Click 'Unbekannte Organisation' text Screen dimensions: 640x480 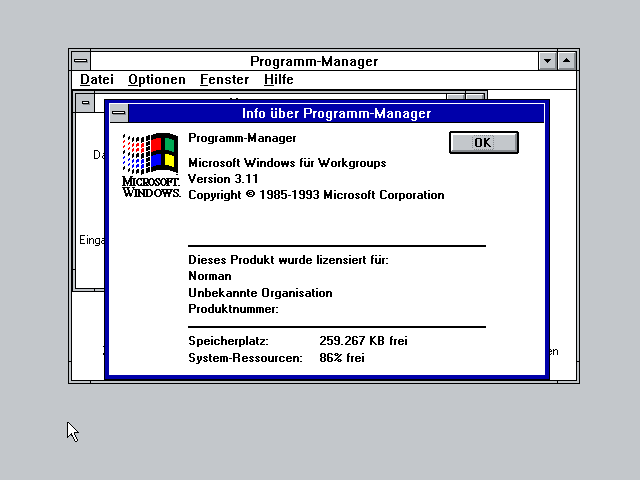tap(260, 293)
